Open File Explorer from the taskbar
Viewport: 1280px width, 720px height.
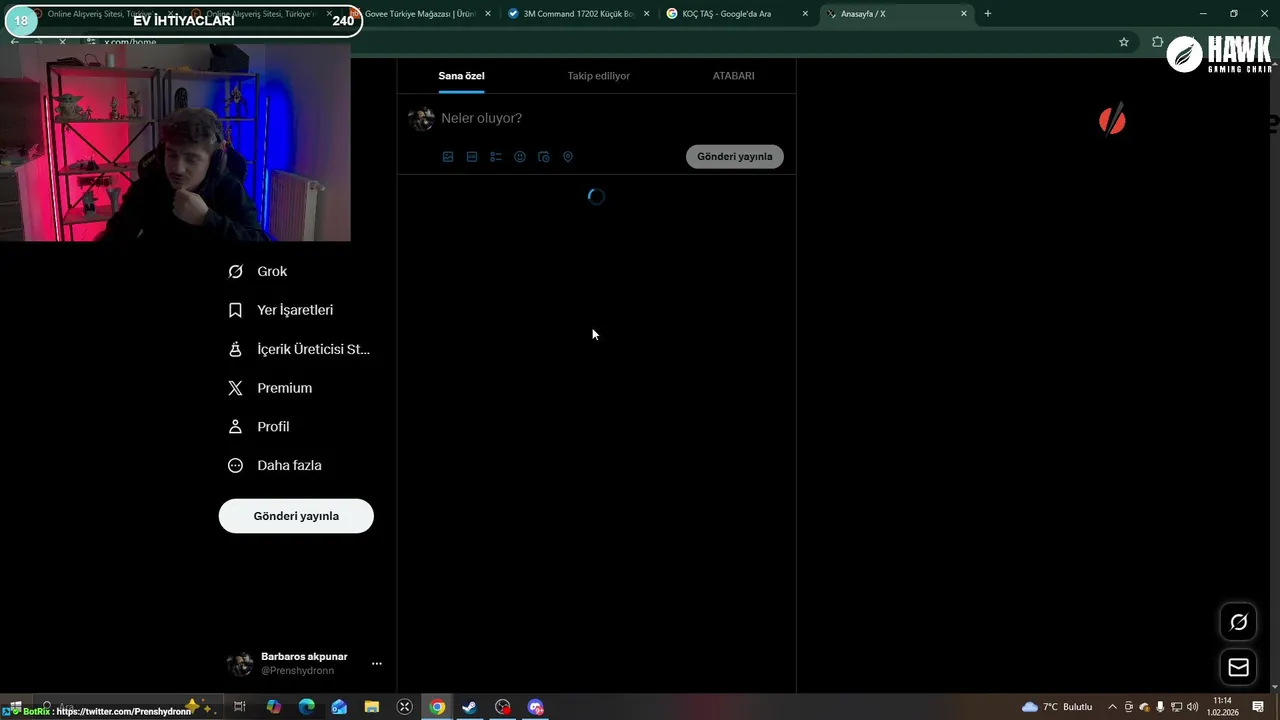(371, 707)
